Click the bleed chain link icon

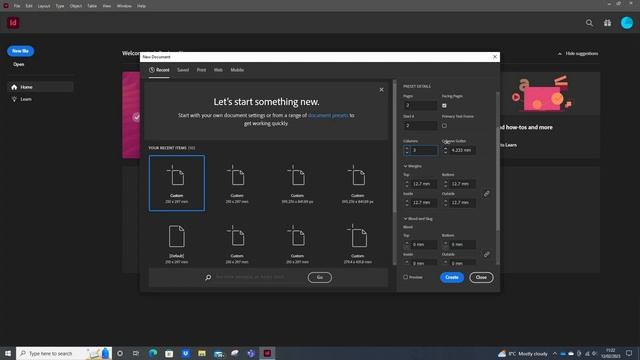[x=487, y=254]
